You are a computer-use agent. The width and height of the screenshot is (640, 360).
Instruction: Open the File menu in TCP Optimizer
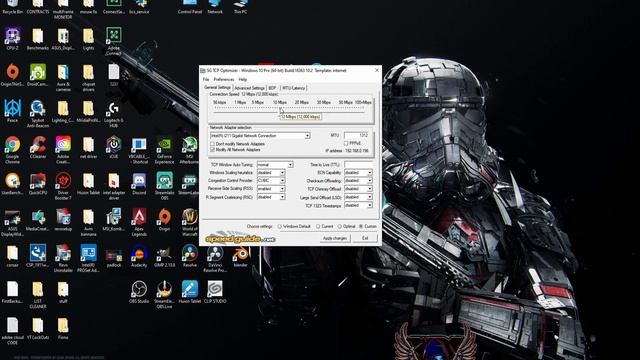206,79
